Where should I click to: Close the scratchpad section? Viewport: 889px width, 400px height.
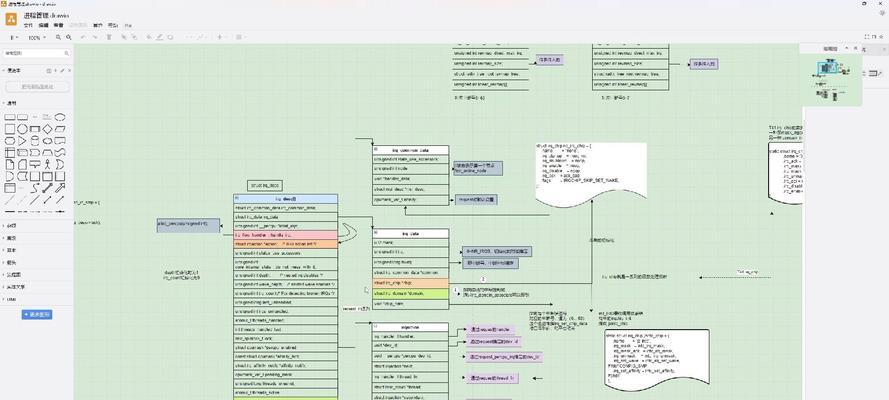click(x=69, y=71)
